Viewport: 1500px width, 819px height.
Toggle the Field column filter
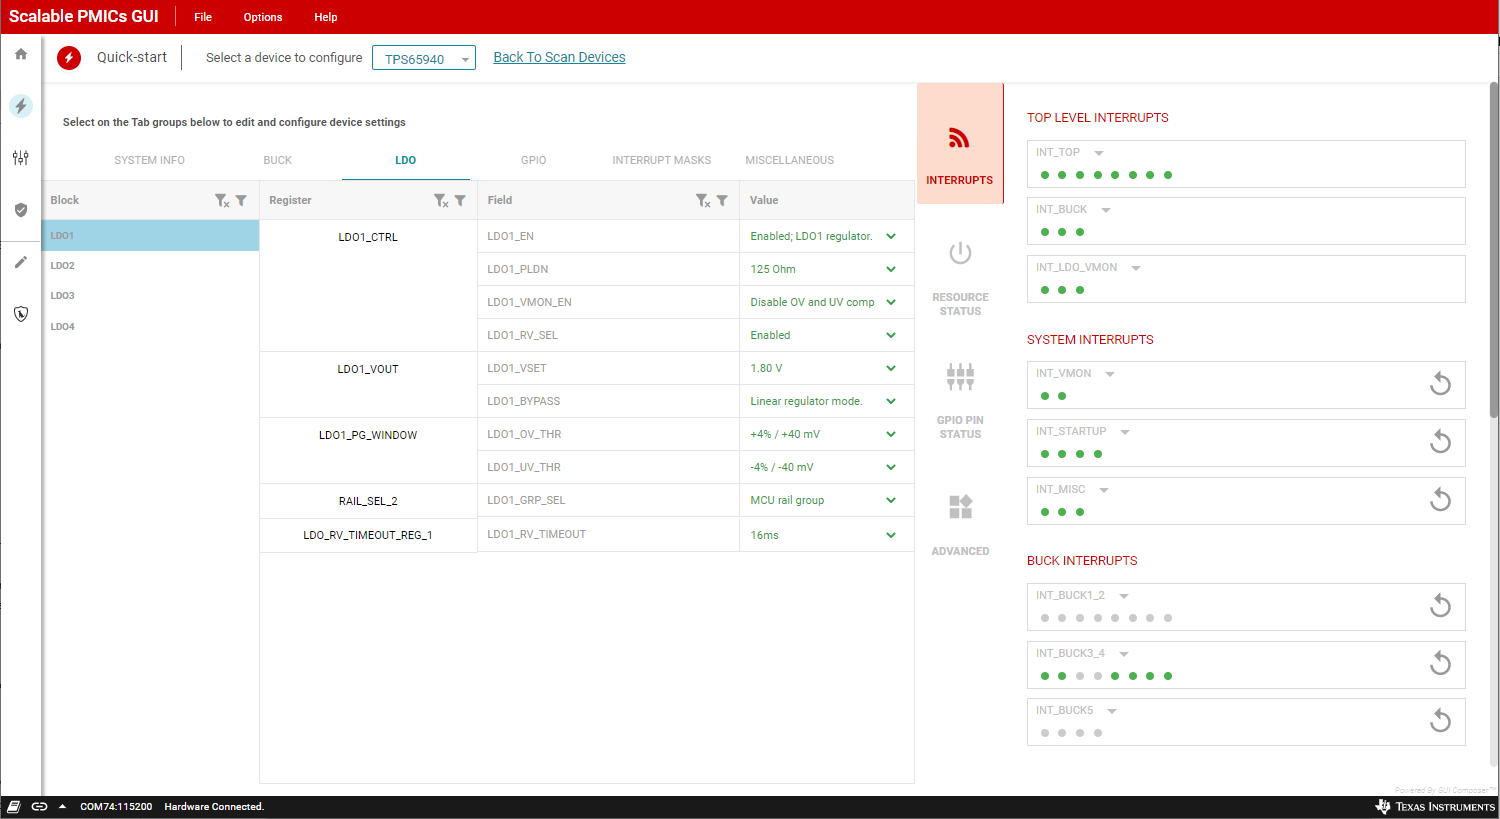pyautogui.click(x=722, y=201)
